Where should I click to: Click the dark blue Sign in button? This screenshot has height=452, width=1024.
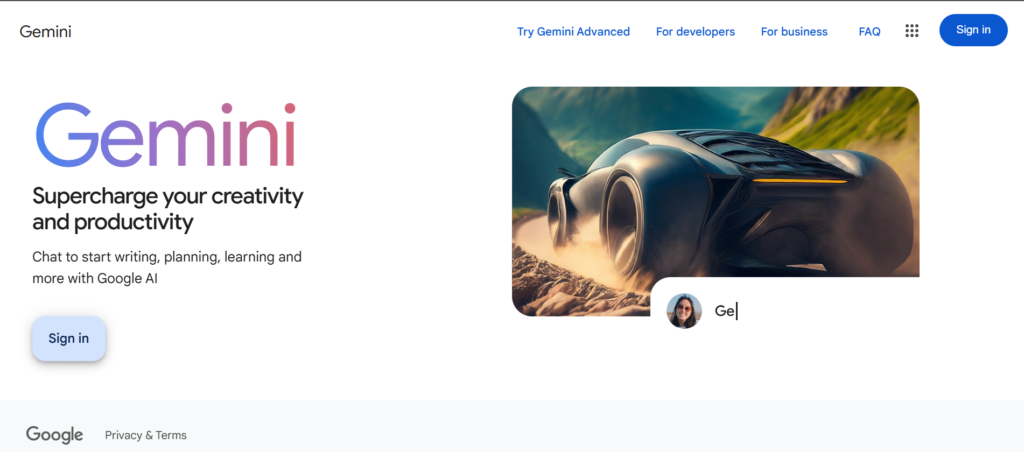point(973,30)
